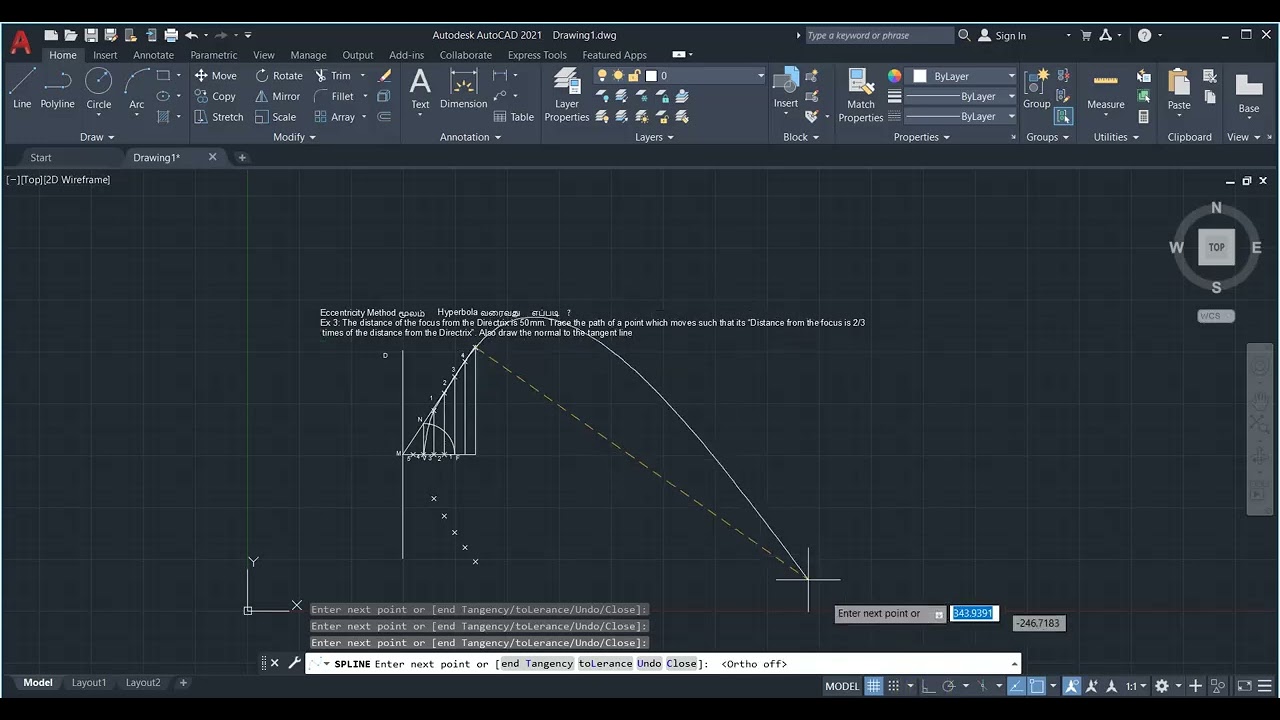
Task: Click the MODEL space button
Action: coord(842,686)
